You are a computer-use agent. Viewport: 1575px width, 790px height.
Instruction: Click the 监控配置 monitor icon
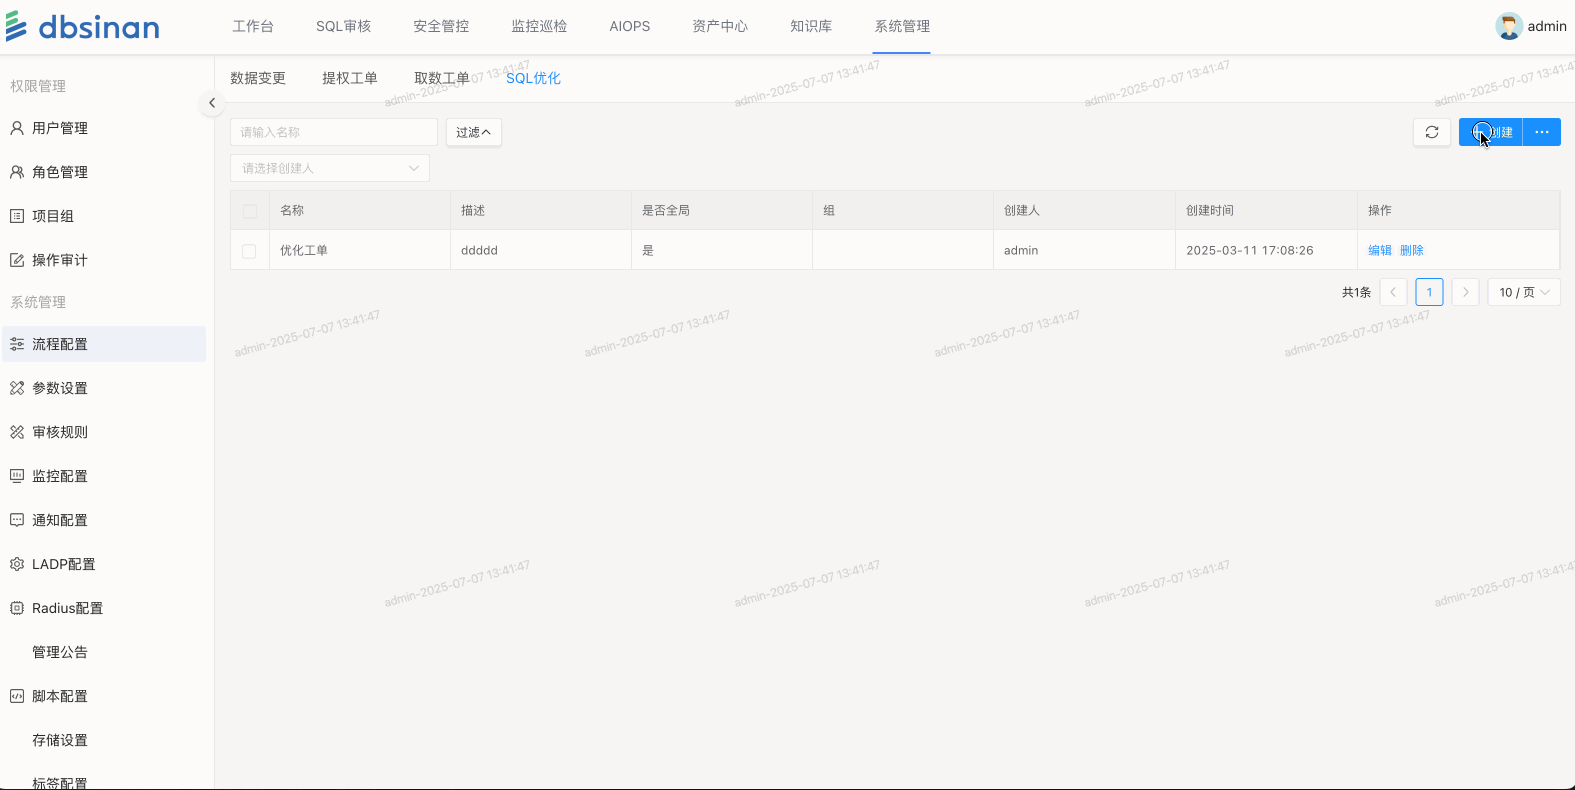point(17,476)
